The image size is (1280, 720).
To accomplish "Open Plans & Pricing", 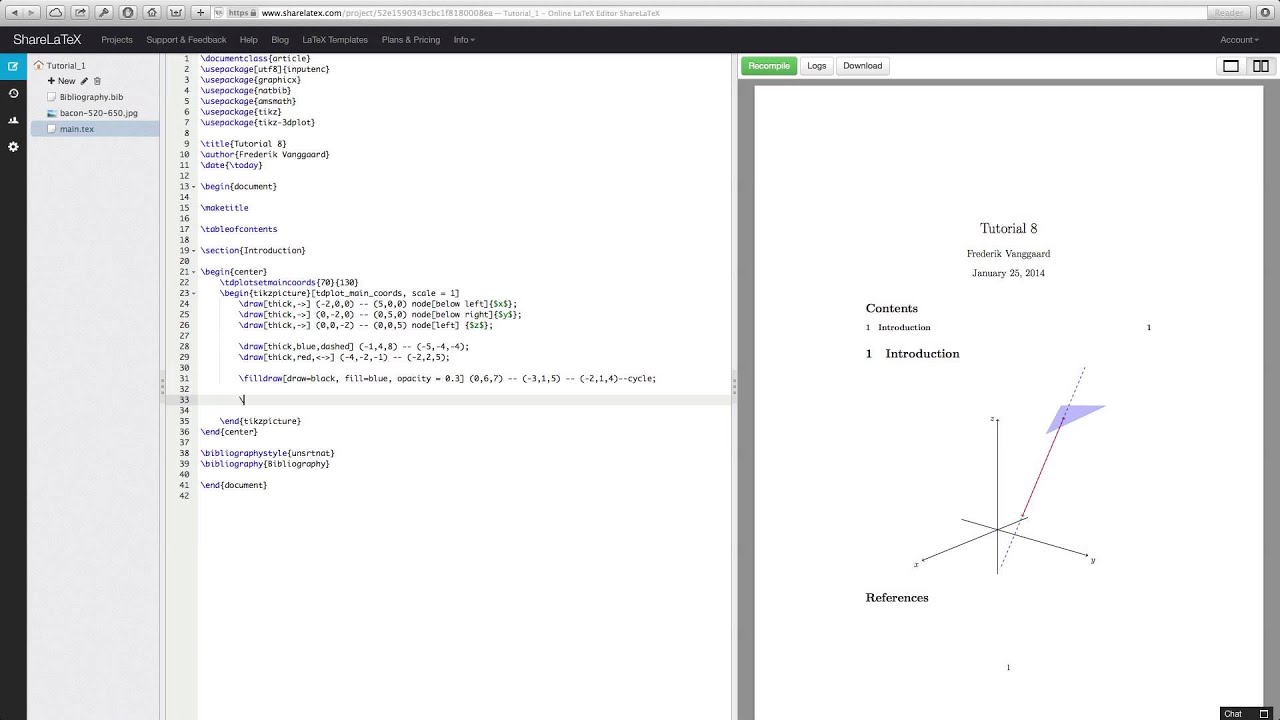I will pos(410,40).
